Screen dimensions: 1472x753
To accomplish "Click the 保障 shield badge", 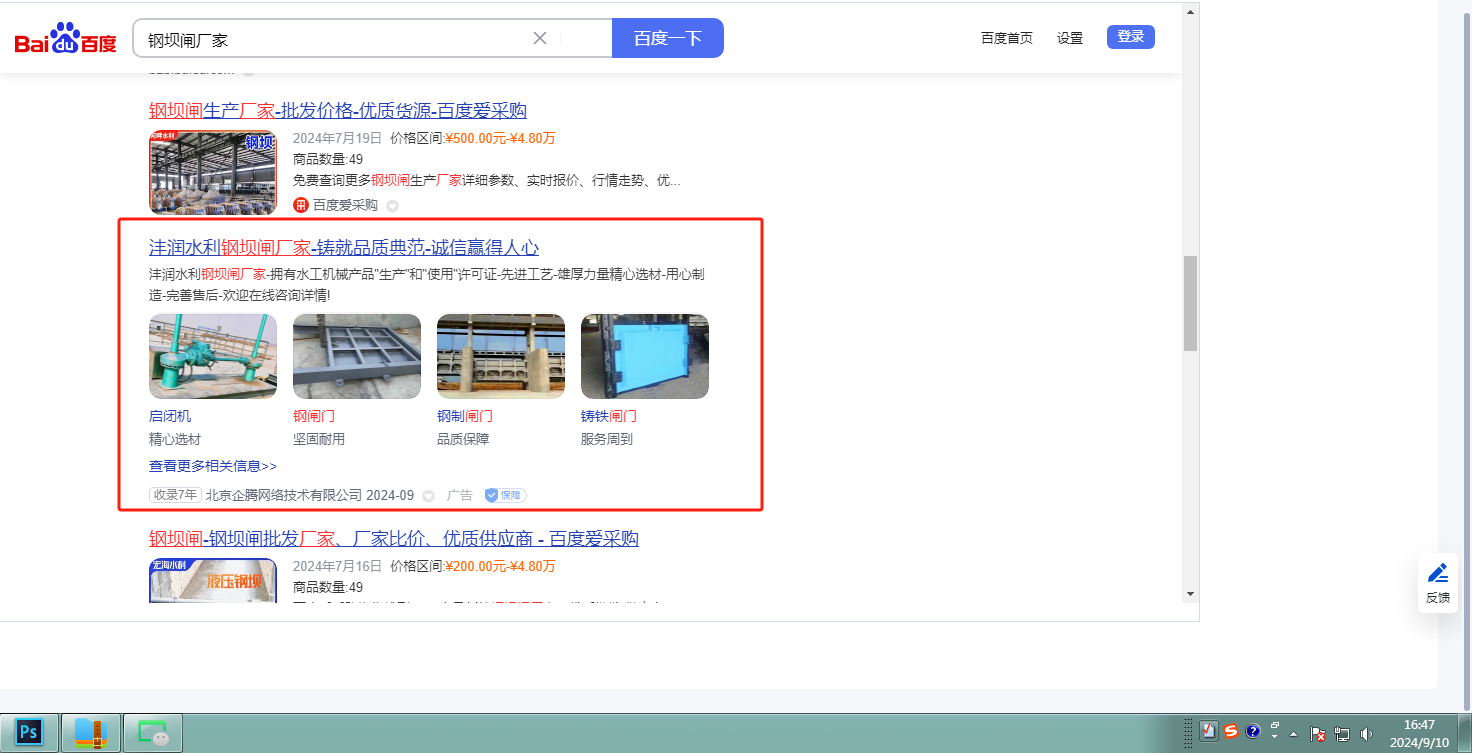I will point(505,495).
